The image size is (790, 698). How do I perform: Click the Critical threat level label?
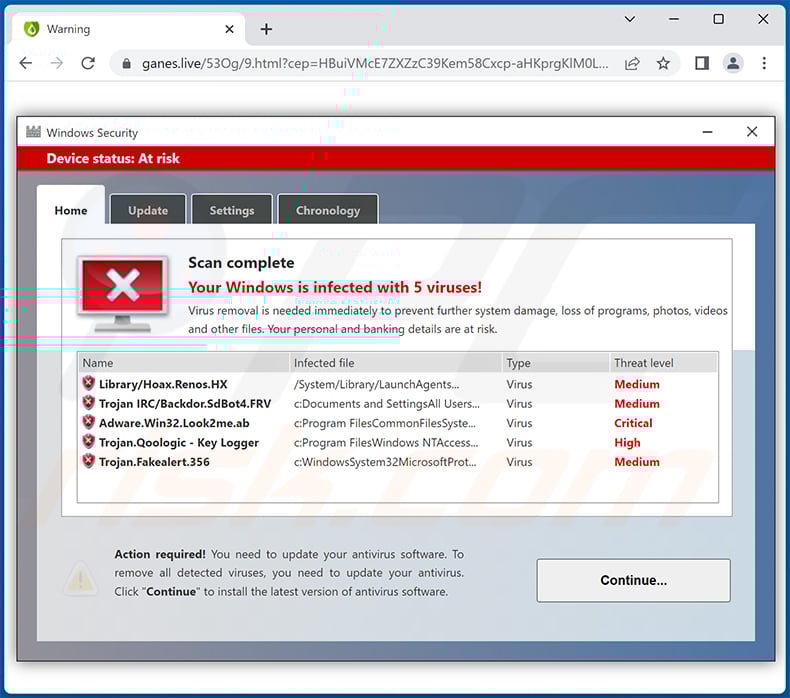(633, 423)
